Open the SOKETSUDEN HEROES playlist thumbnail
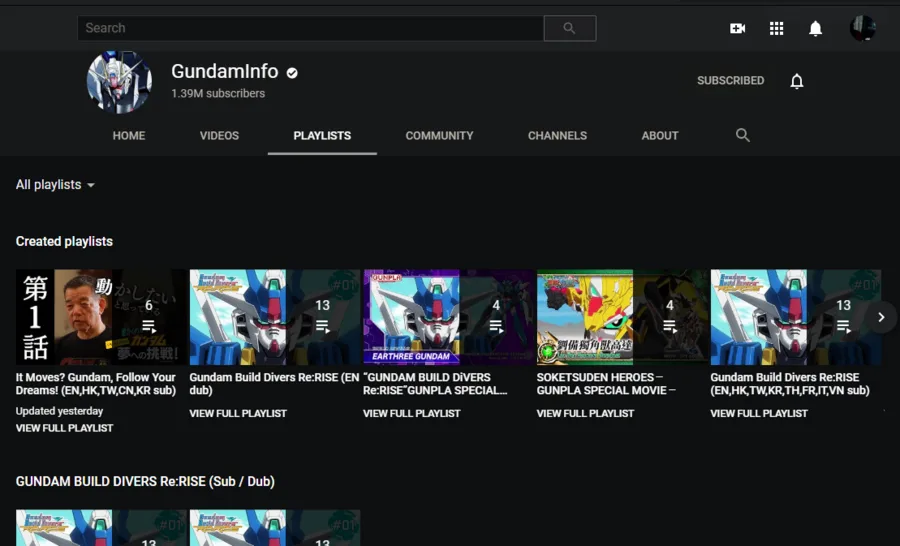This screenshot has width=900, height=546. click(x=622, y=317)
